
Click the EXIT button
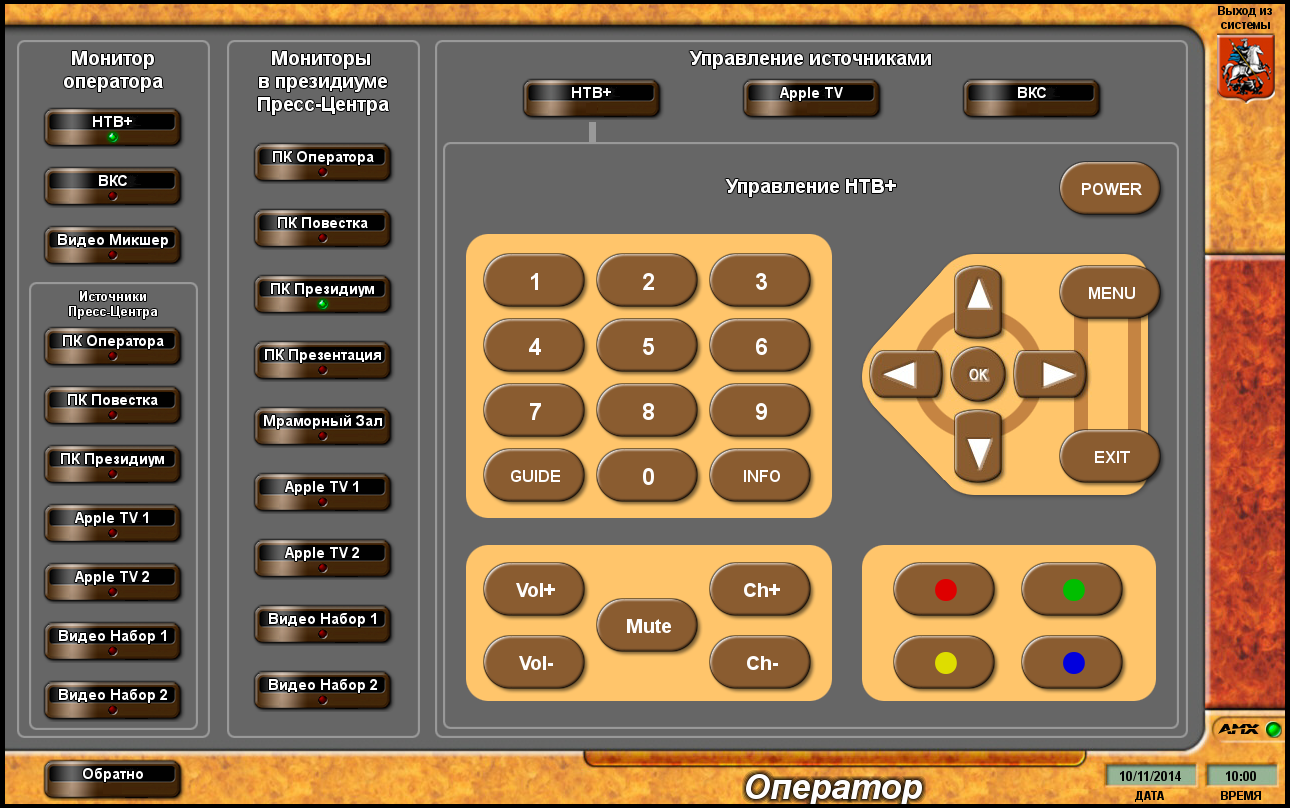pyautogui.click(x=1110, y=457)
